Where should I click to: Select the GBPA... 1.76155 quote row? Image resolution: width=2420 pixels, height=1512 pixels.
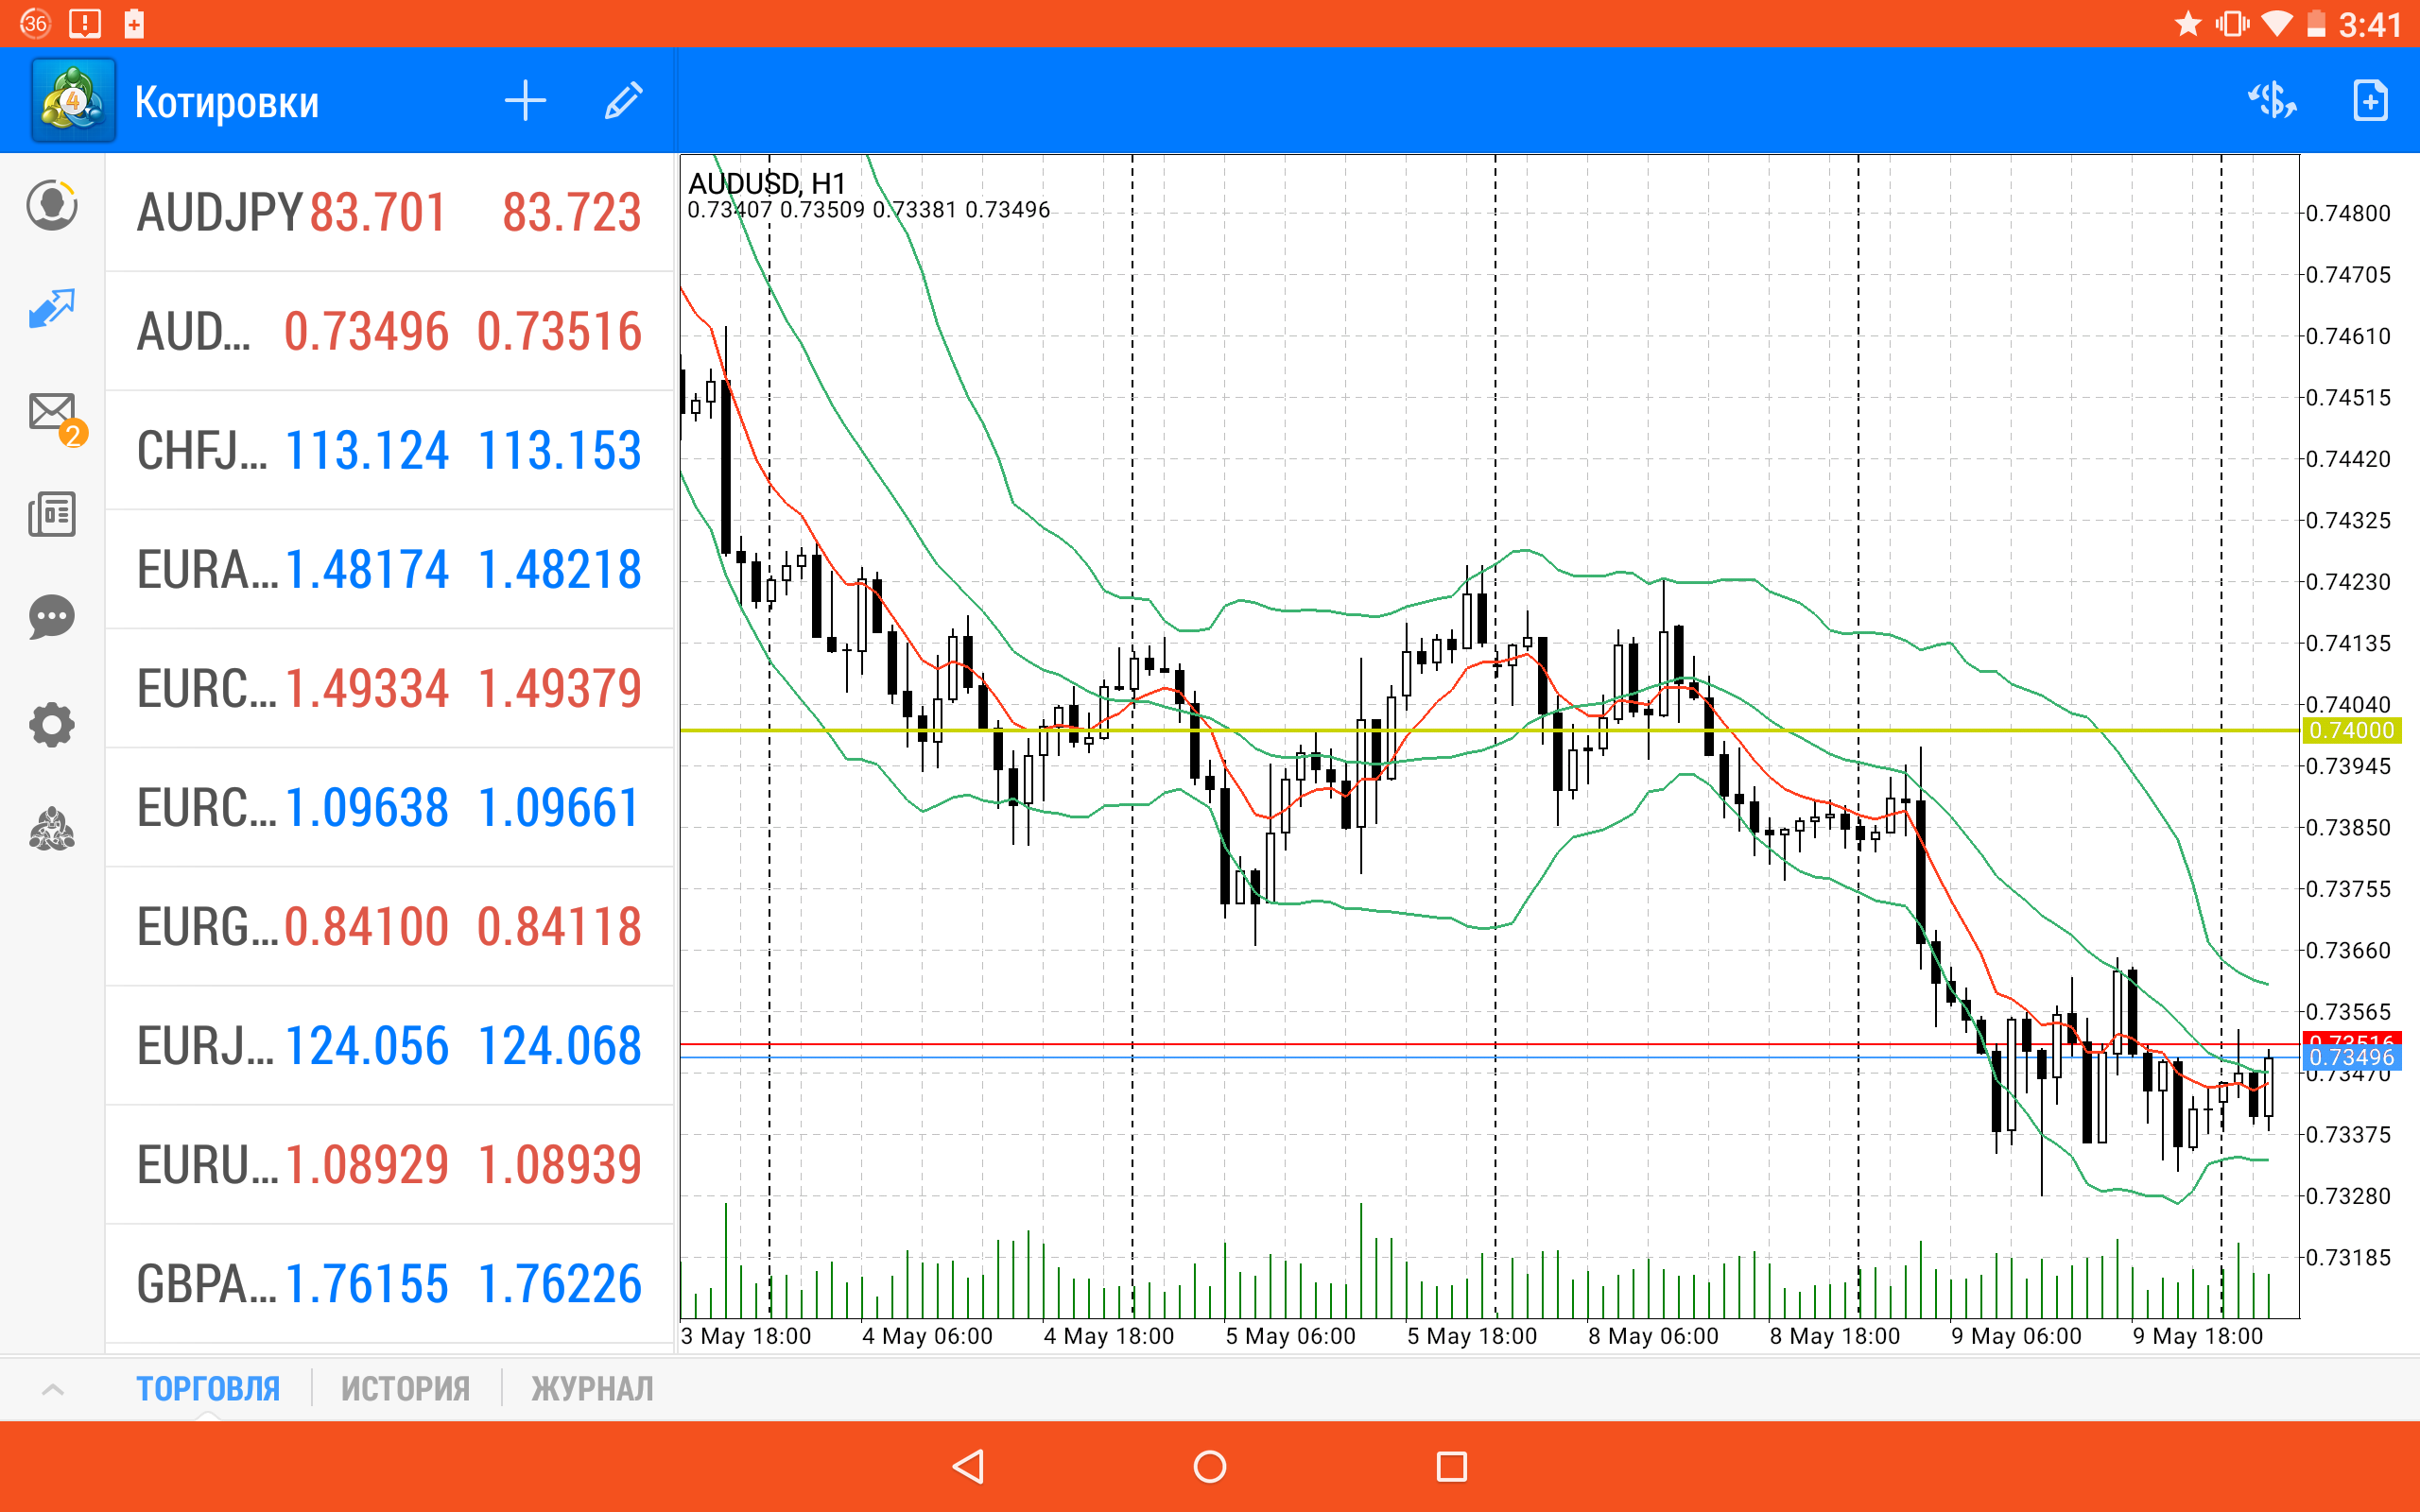[390, 1283]
